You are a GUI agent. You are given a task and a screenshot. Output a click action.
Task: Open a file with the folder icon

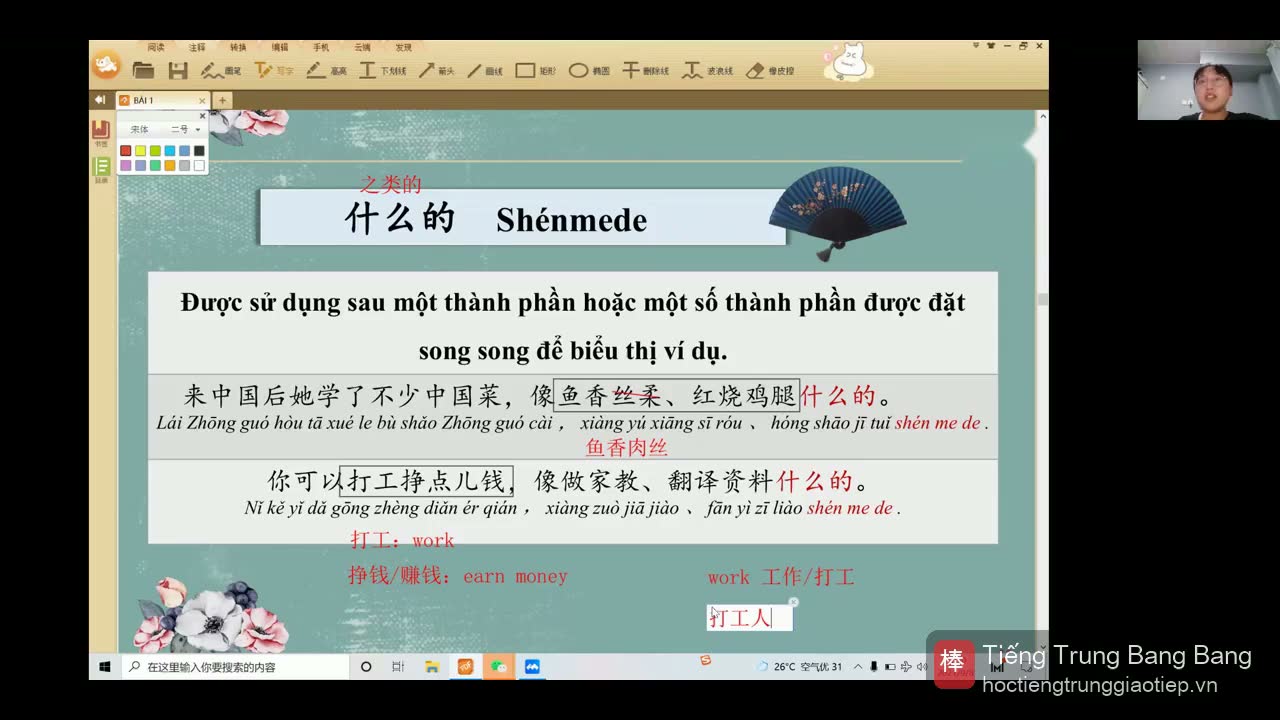pos(143,70)
